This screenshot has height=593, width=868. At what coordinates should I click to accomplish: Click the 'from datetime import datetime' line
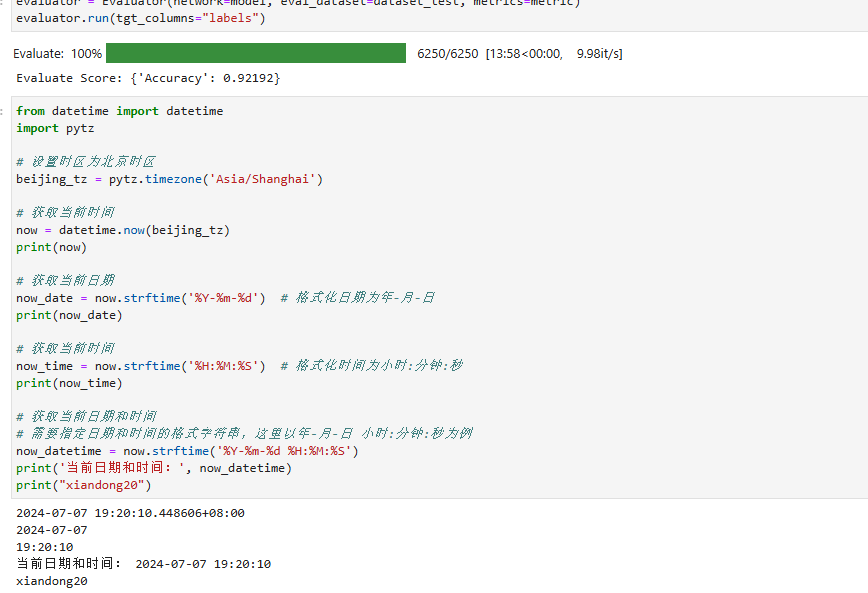coord(120,111)
